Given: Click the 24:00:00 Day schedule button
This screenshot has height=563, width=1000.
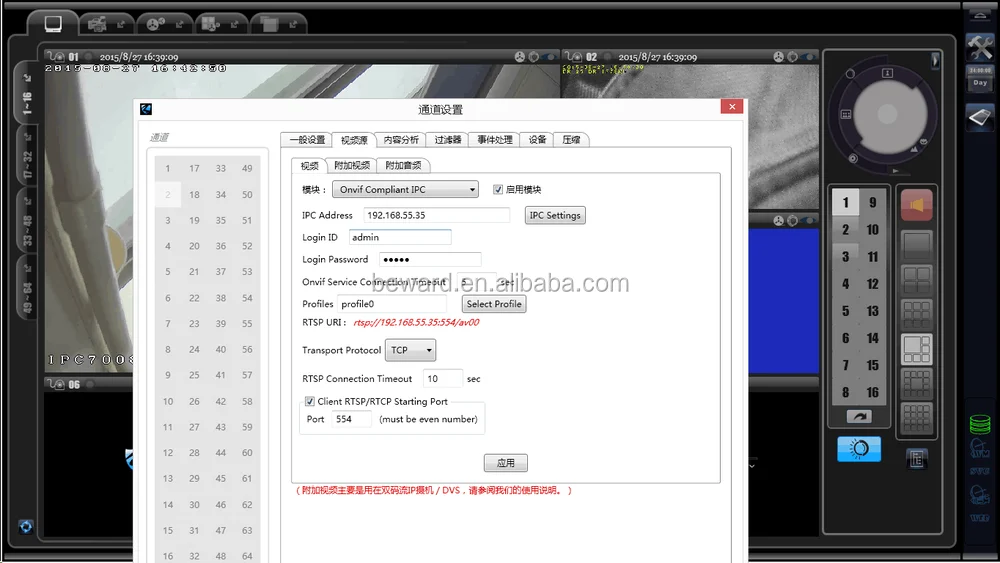Looking at the screenshot, I should point(980,78).
